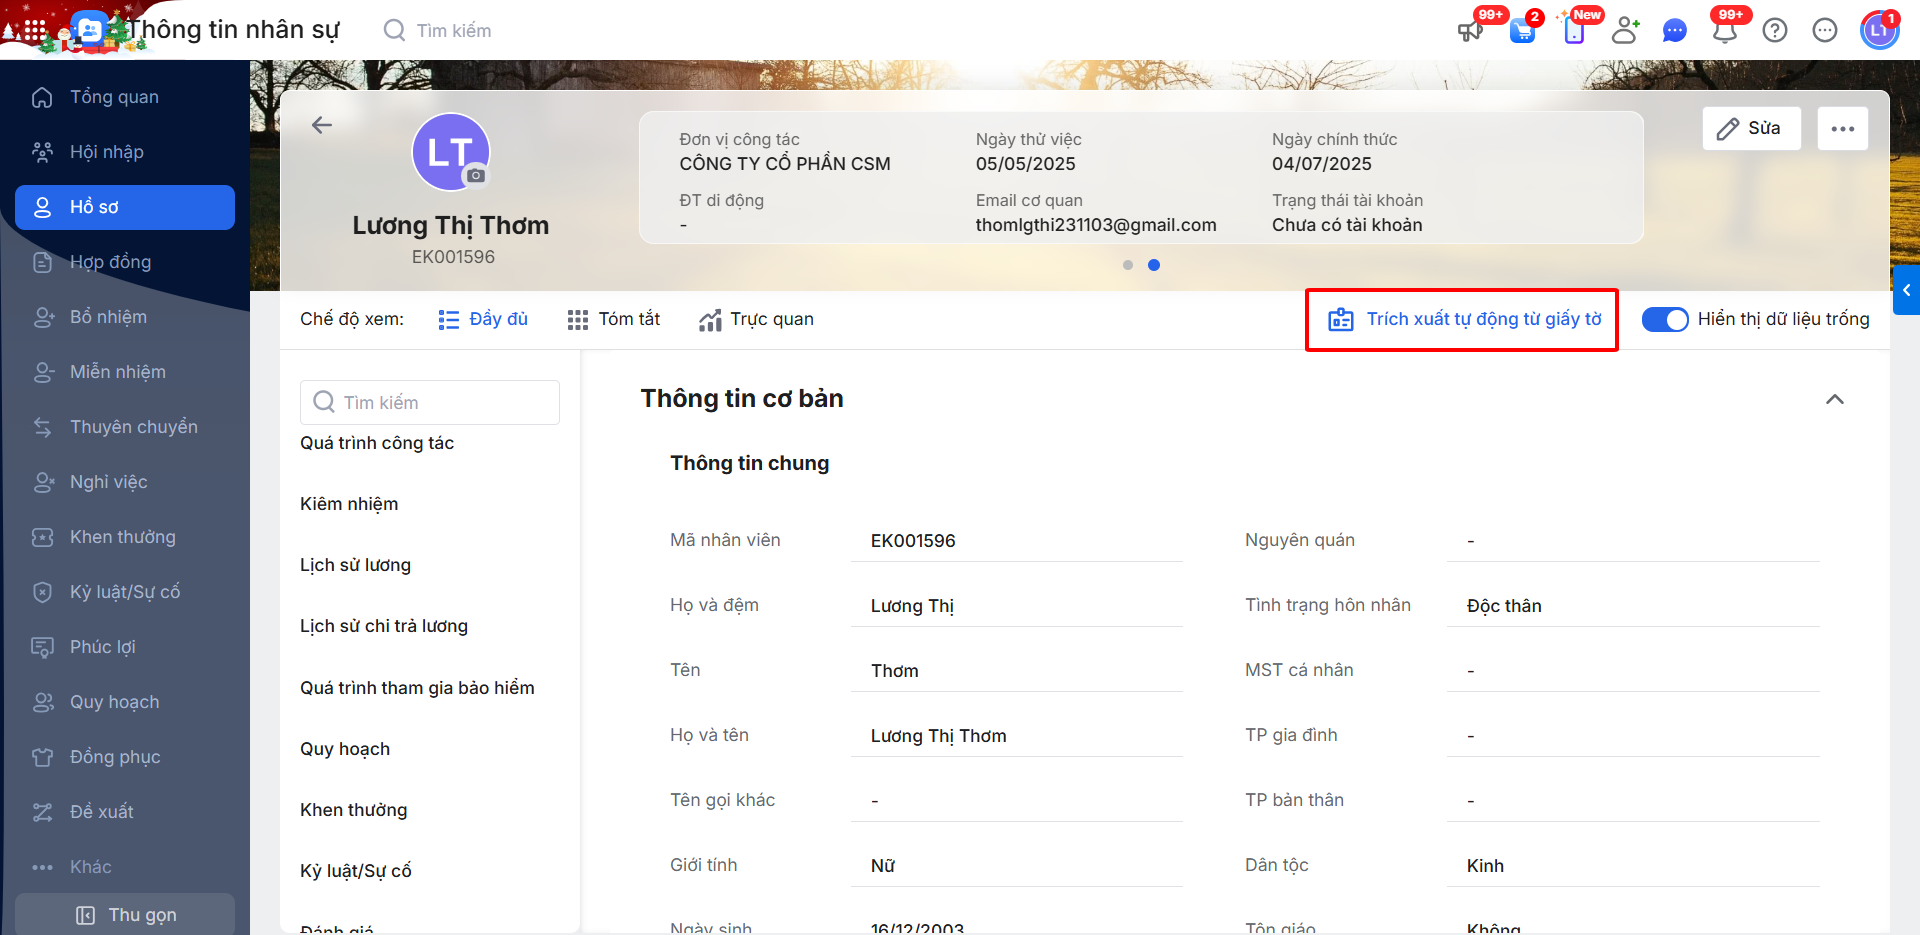This screenshot has width=1920, height=935.
Task: Open Hội nhập in the sidebar
Action: coord(125,152)
